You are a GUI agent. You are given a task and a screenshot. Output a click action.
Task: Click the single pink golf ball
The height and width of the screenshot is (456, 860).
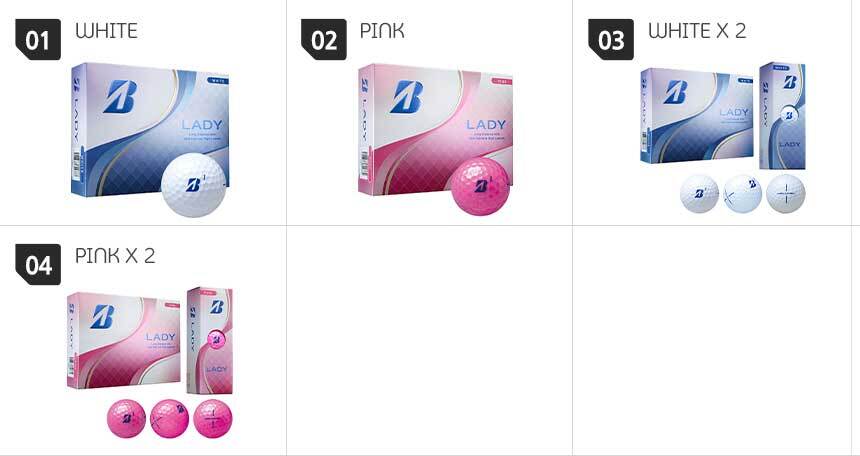(x=480, y=186)
